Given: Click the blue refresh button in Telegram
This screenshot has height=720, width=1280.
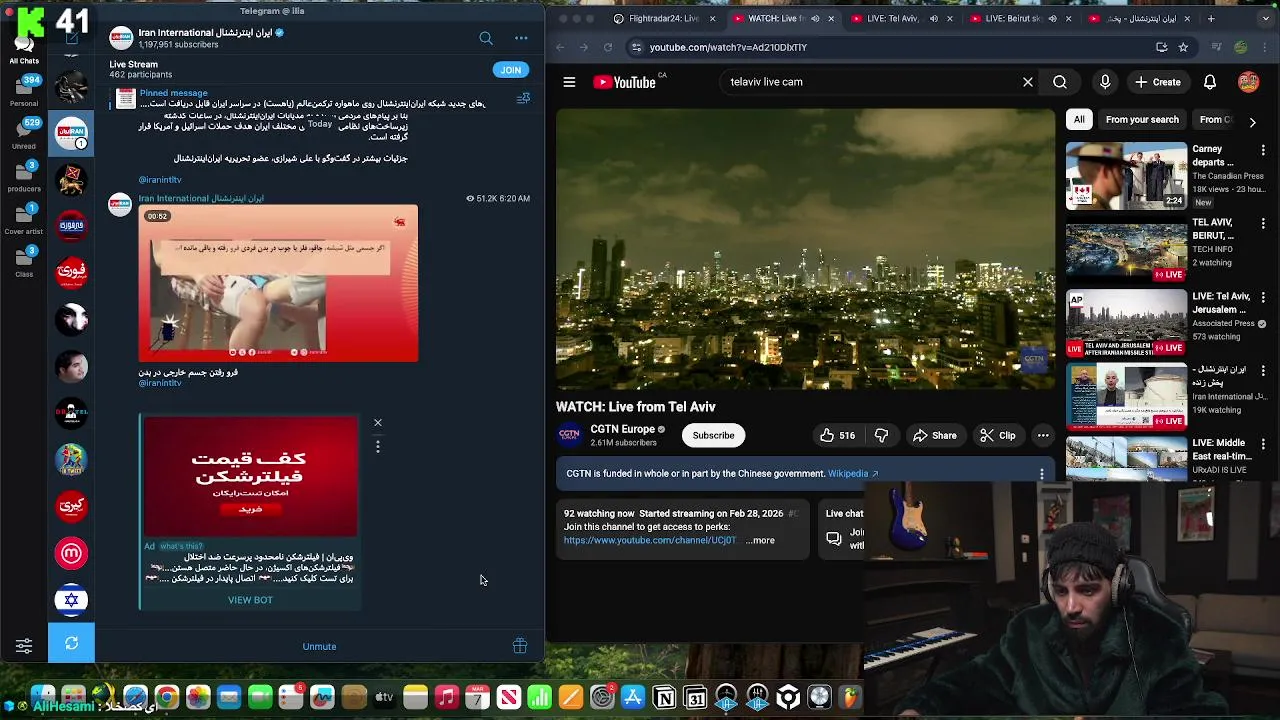Looking at the screenshot, I should (71, 643).
